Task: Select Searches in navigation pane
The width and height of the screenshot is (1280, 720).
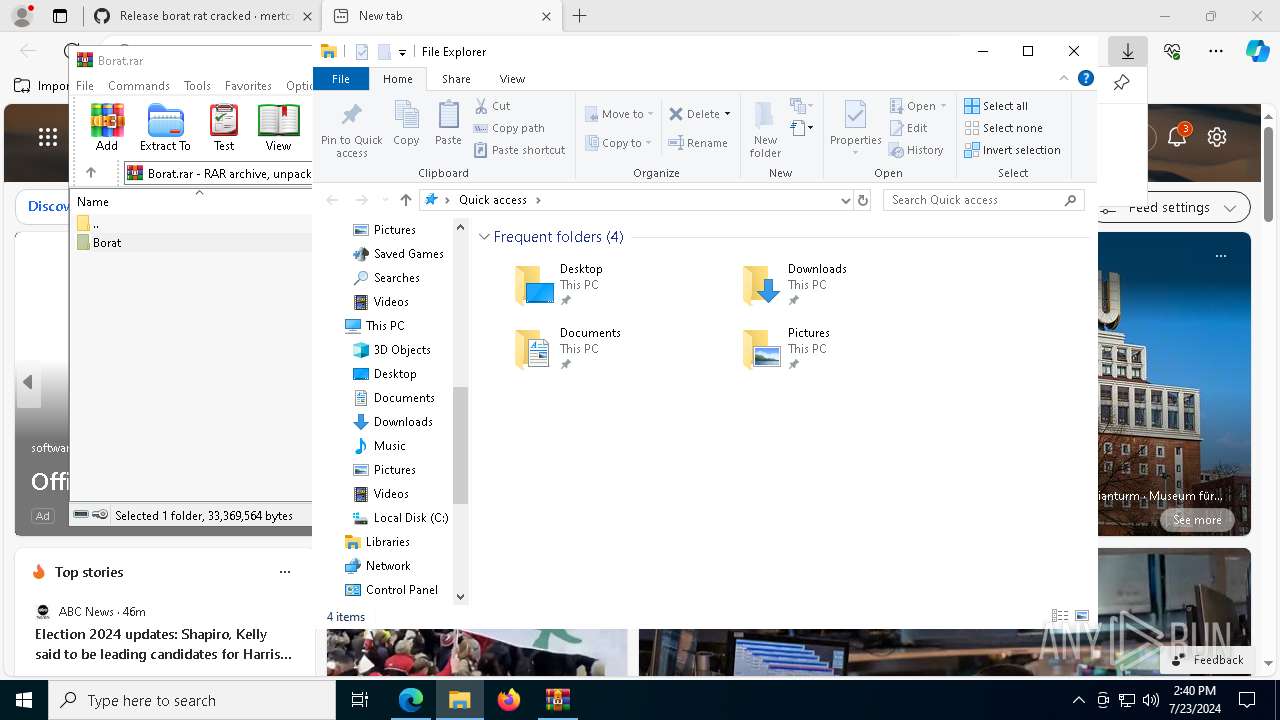Action: click(387, 278)
